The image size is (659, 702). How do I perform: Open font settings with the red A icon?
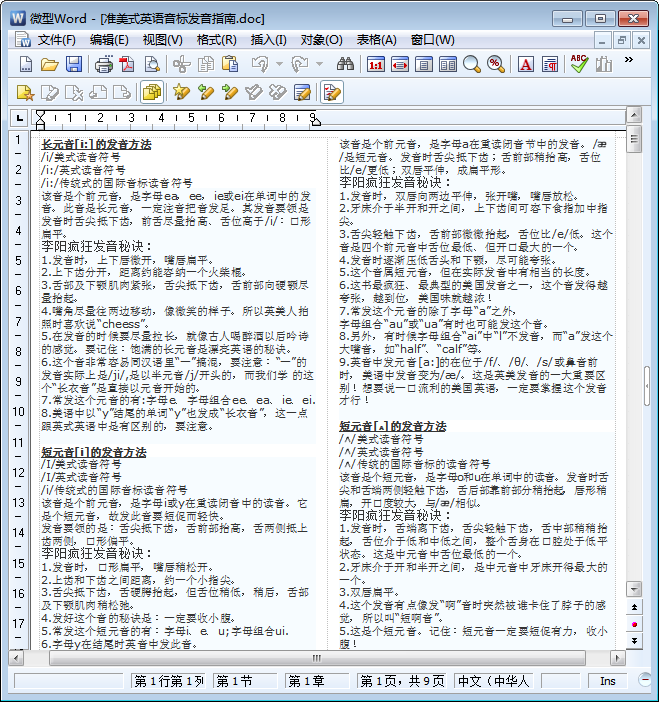pos(526,64)
